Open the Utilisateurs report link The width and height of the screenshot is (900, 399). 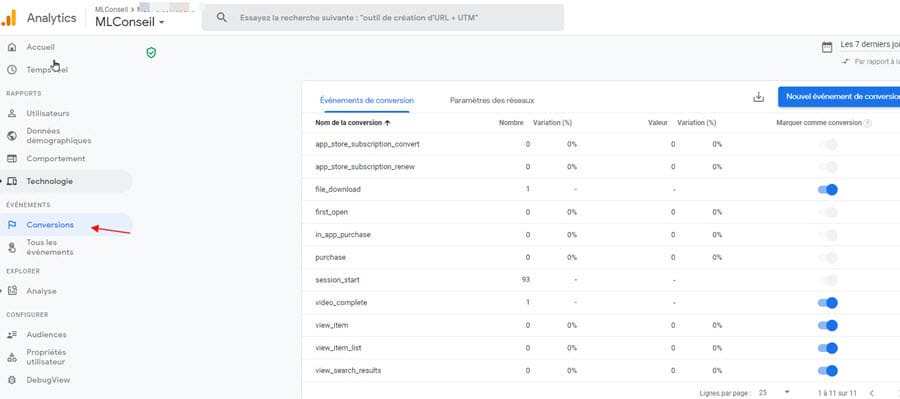coord(48,114)
